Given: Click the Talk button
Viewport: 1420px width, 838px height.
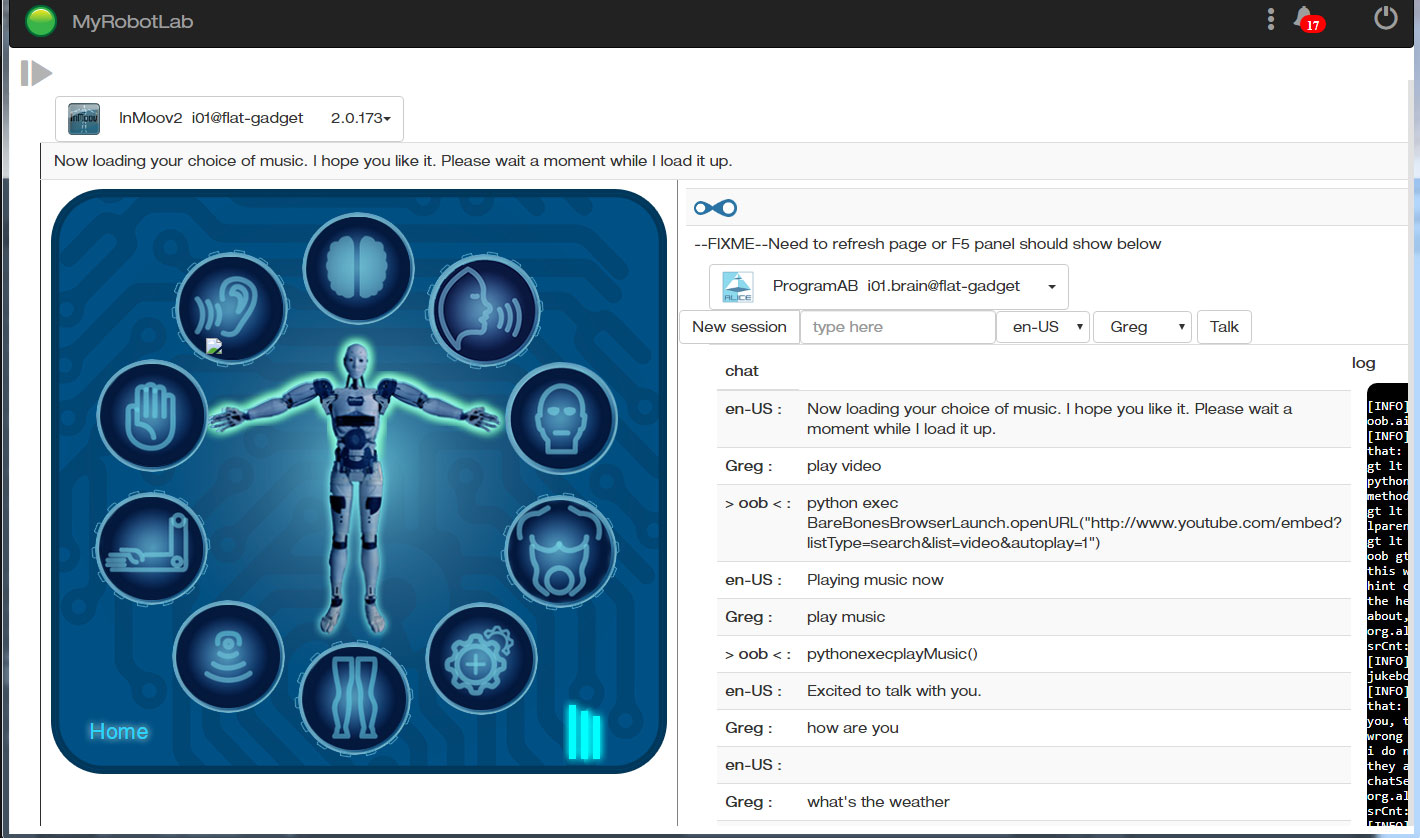Looking at the screenshot, I should (x=1224, y=327).
